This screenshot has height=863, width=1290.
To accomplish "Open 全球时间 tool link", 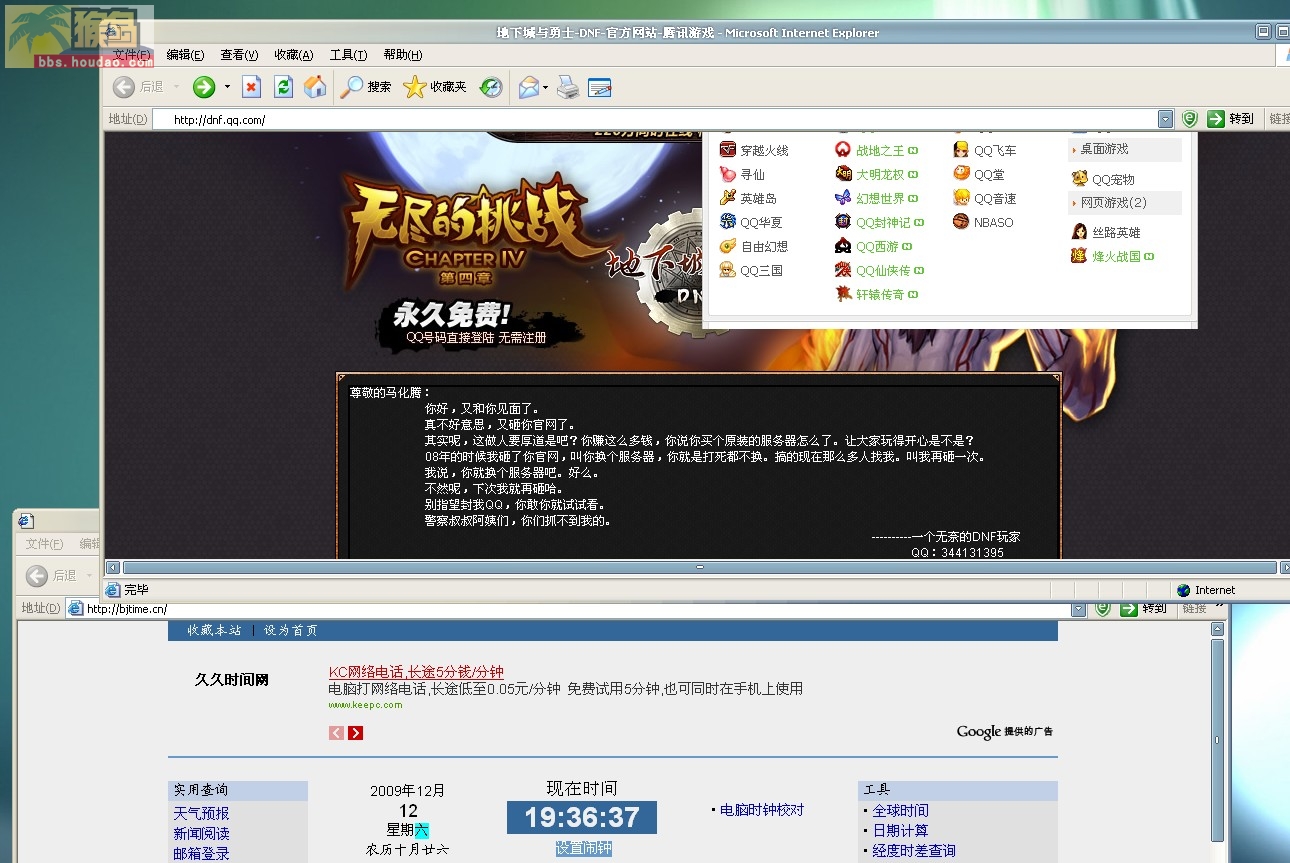I will point(900,810).
